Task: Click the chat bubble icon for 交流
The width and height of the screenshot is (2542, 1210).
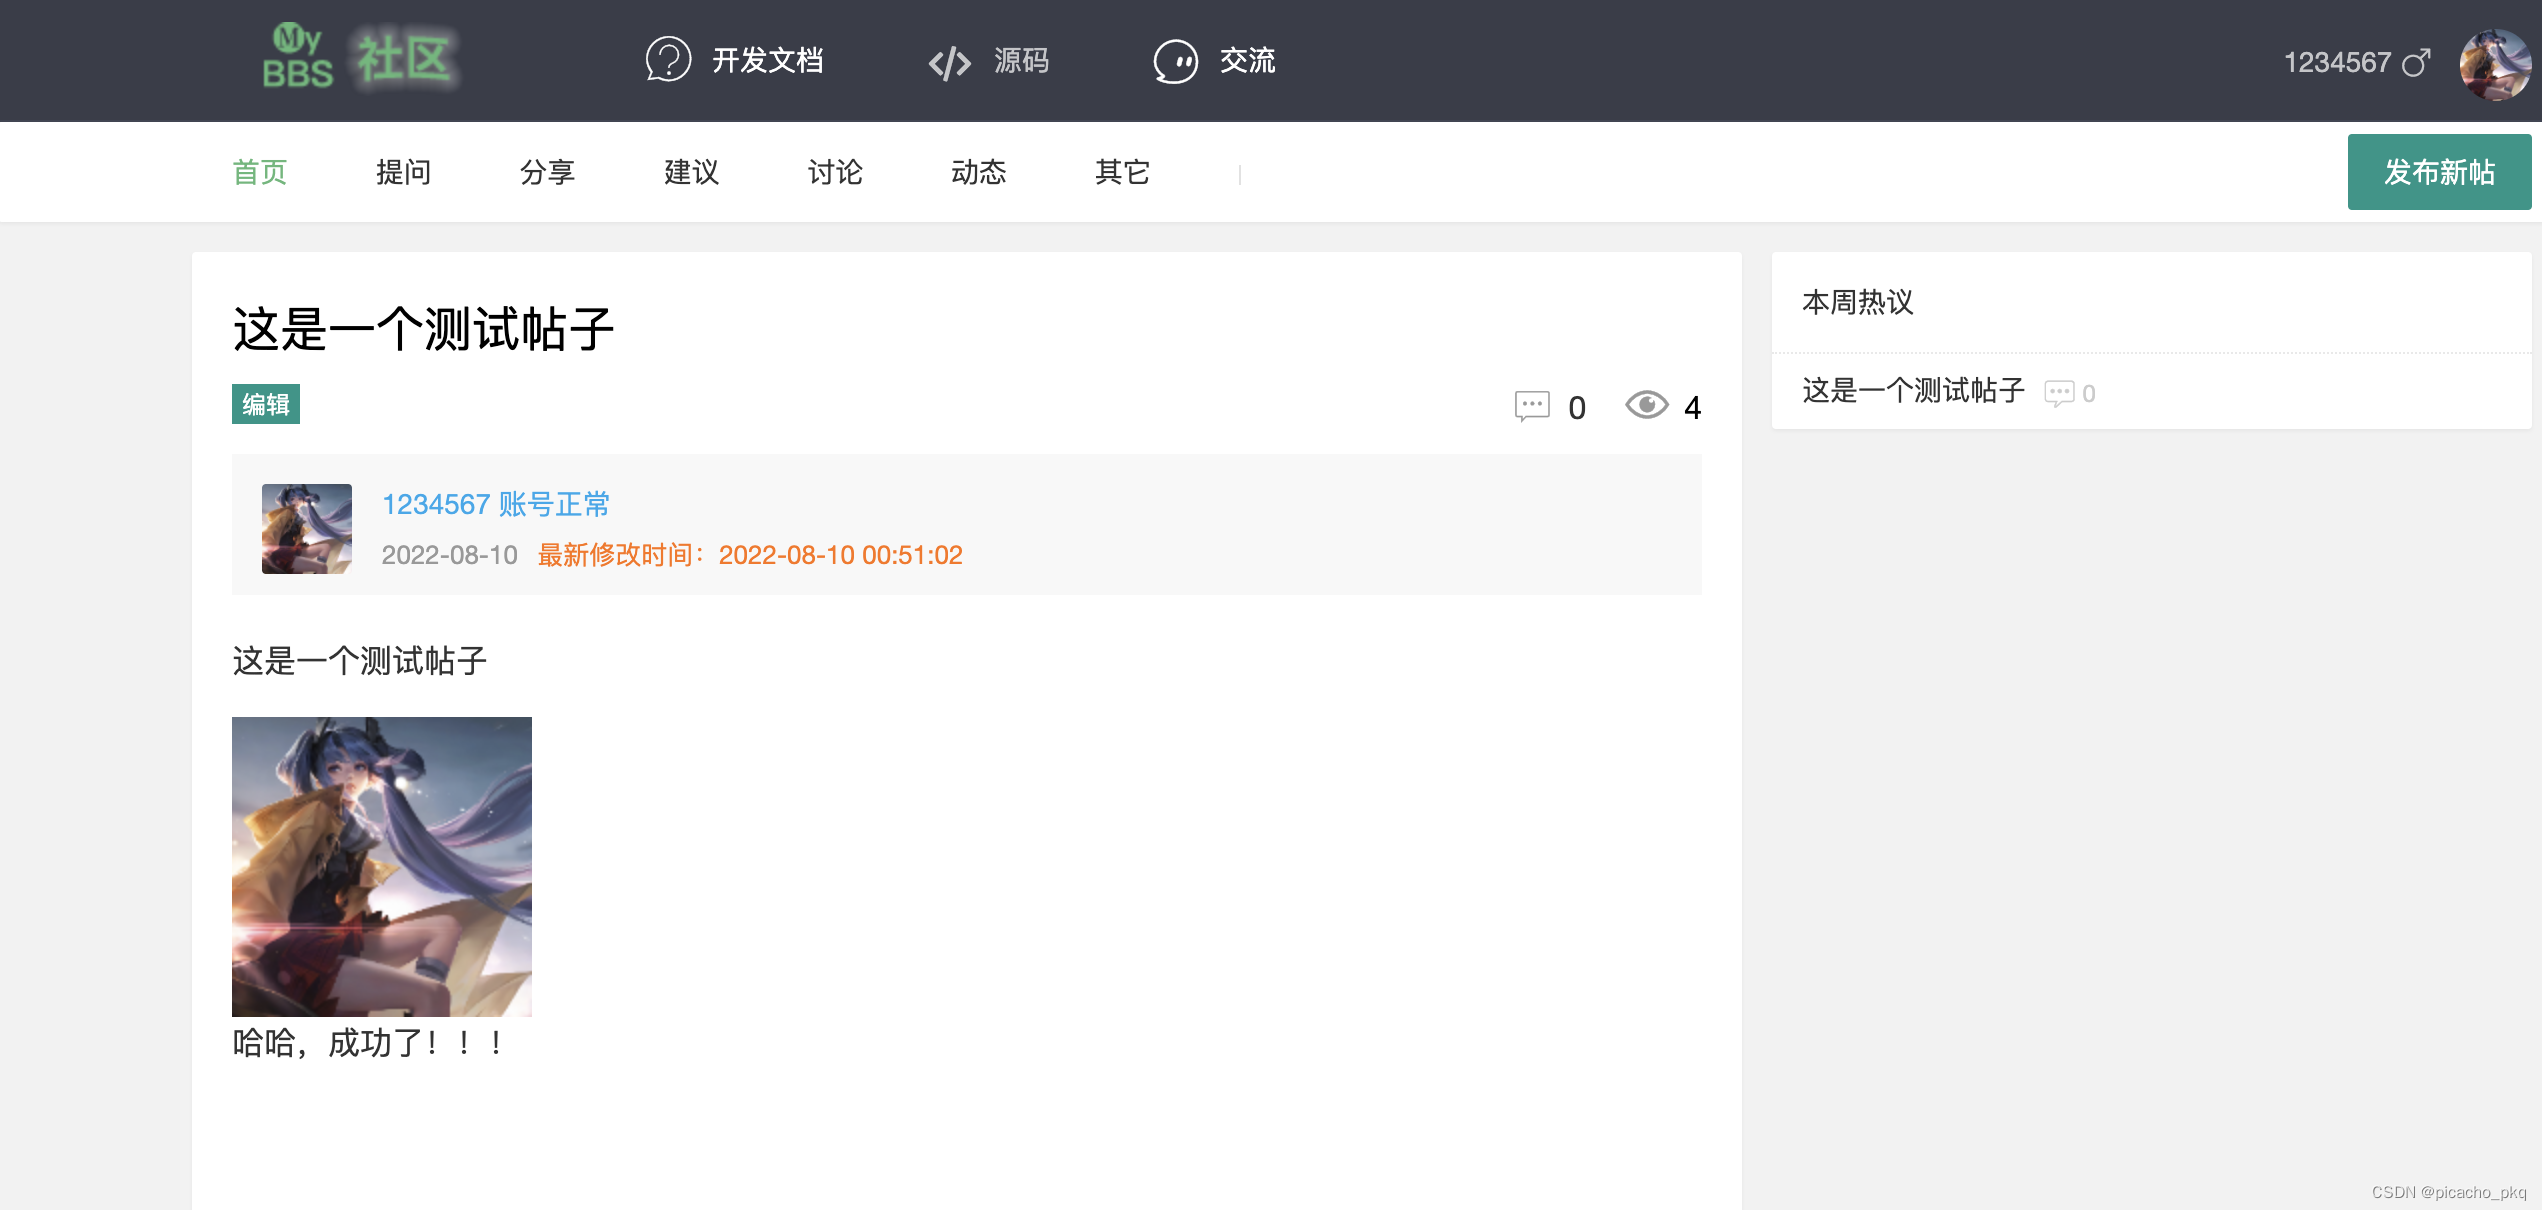Action: (x=1175, y=62)
